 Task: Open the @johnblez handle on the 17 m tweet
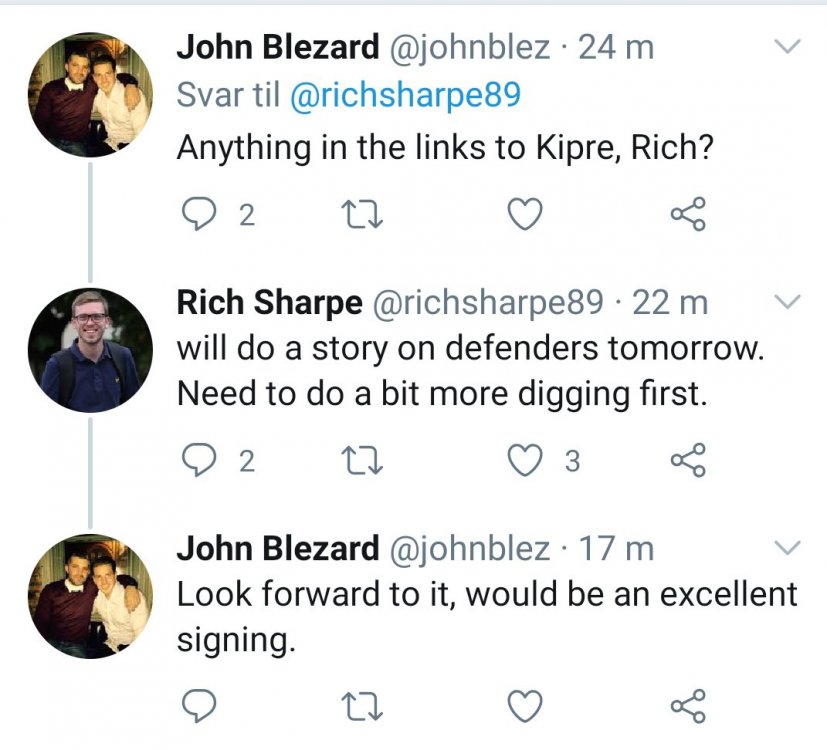tap(468, 548)
